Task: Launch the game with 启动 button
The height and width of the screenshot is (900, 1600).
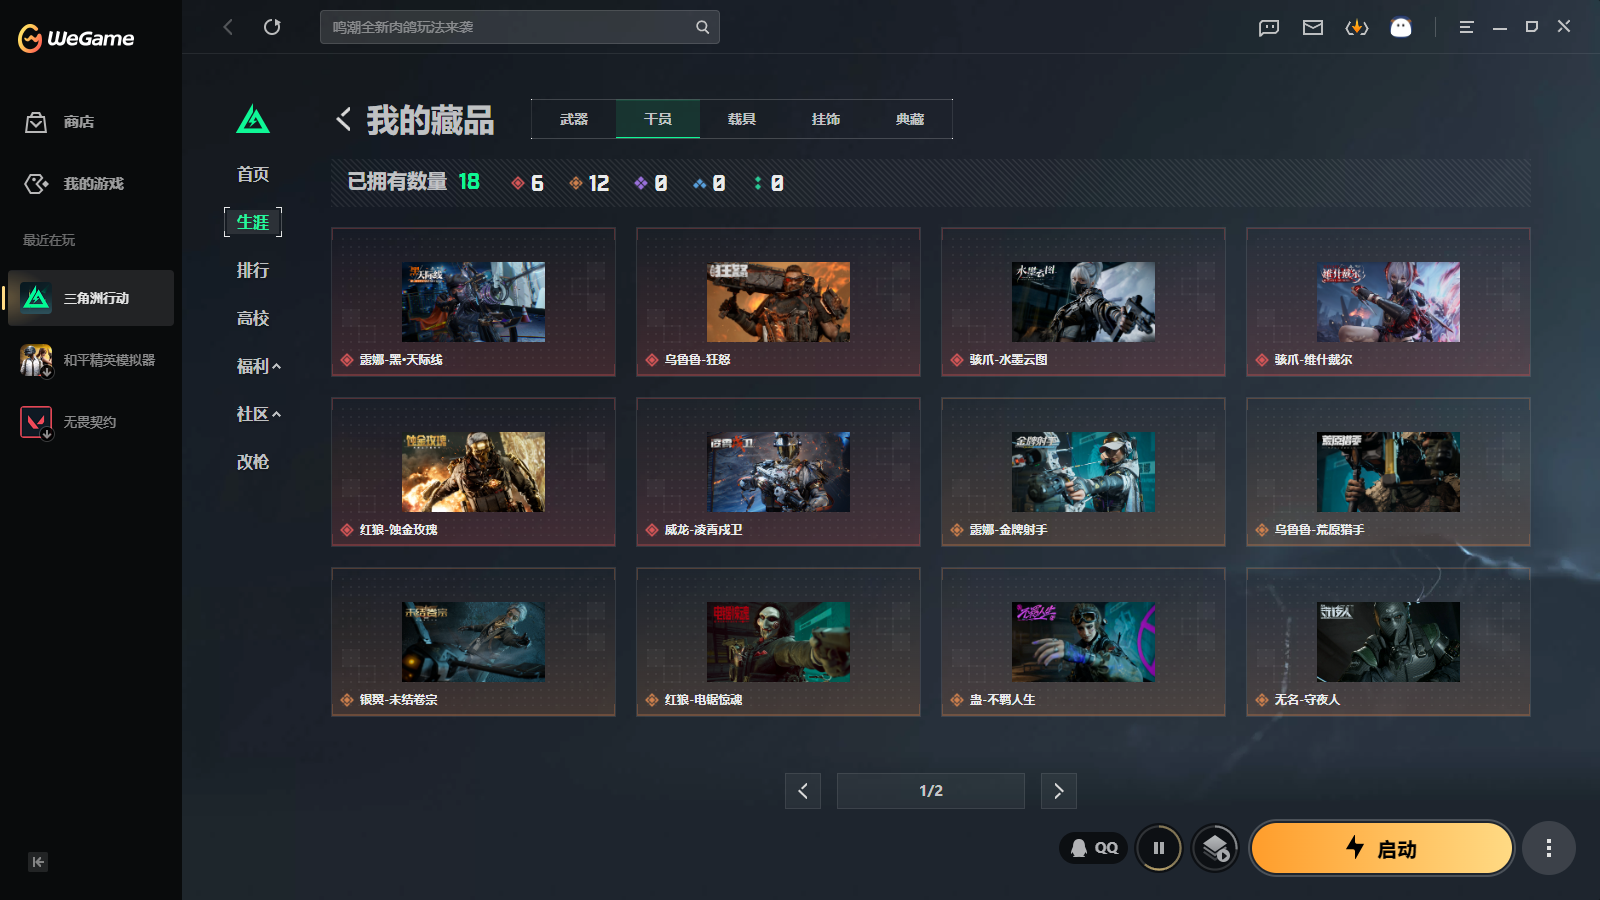Action: [x=1382, y=848]
